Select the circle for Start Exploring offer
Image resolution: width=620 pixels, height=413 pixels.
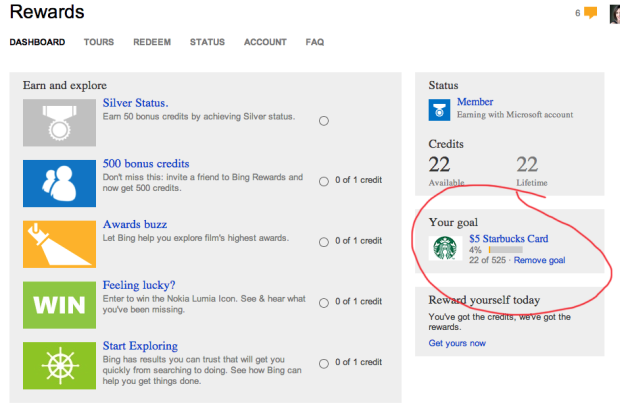click(x=324, y=364)
